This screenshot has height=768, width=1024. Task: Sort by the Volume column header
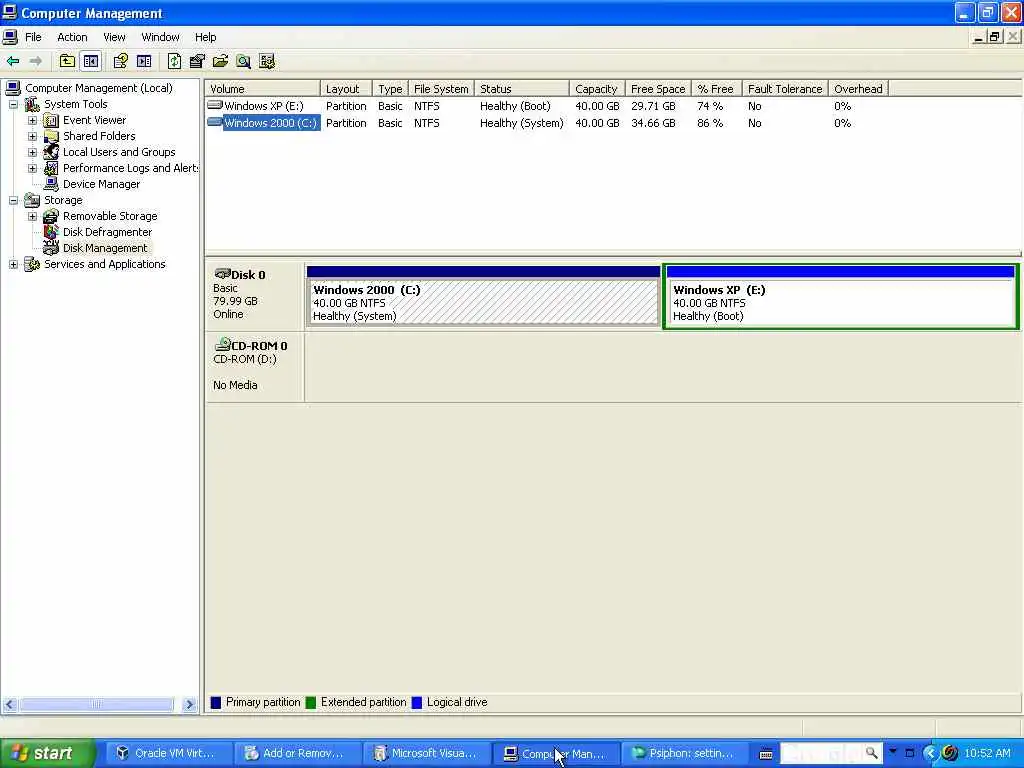pos(263,89)
